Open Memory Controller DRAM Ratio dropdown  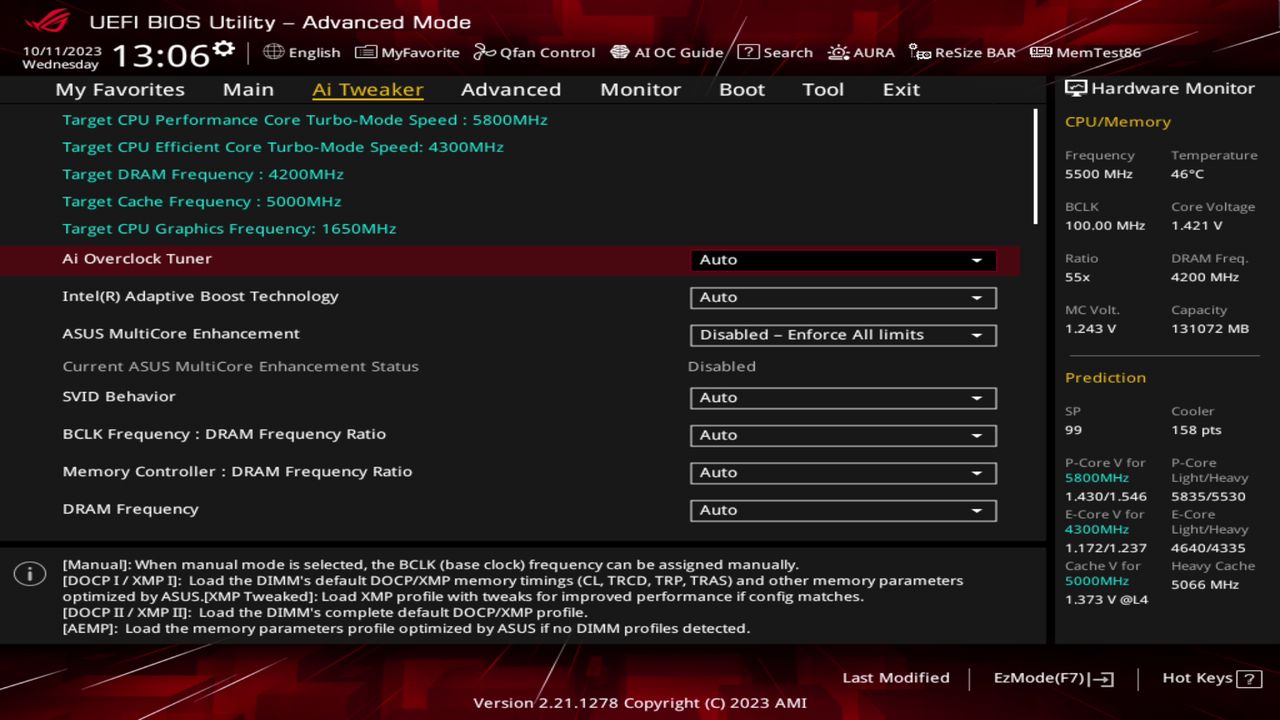tap(843, 473)
